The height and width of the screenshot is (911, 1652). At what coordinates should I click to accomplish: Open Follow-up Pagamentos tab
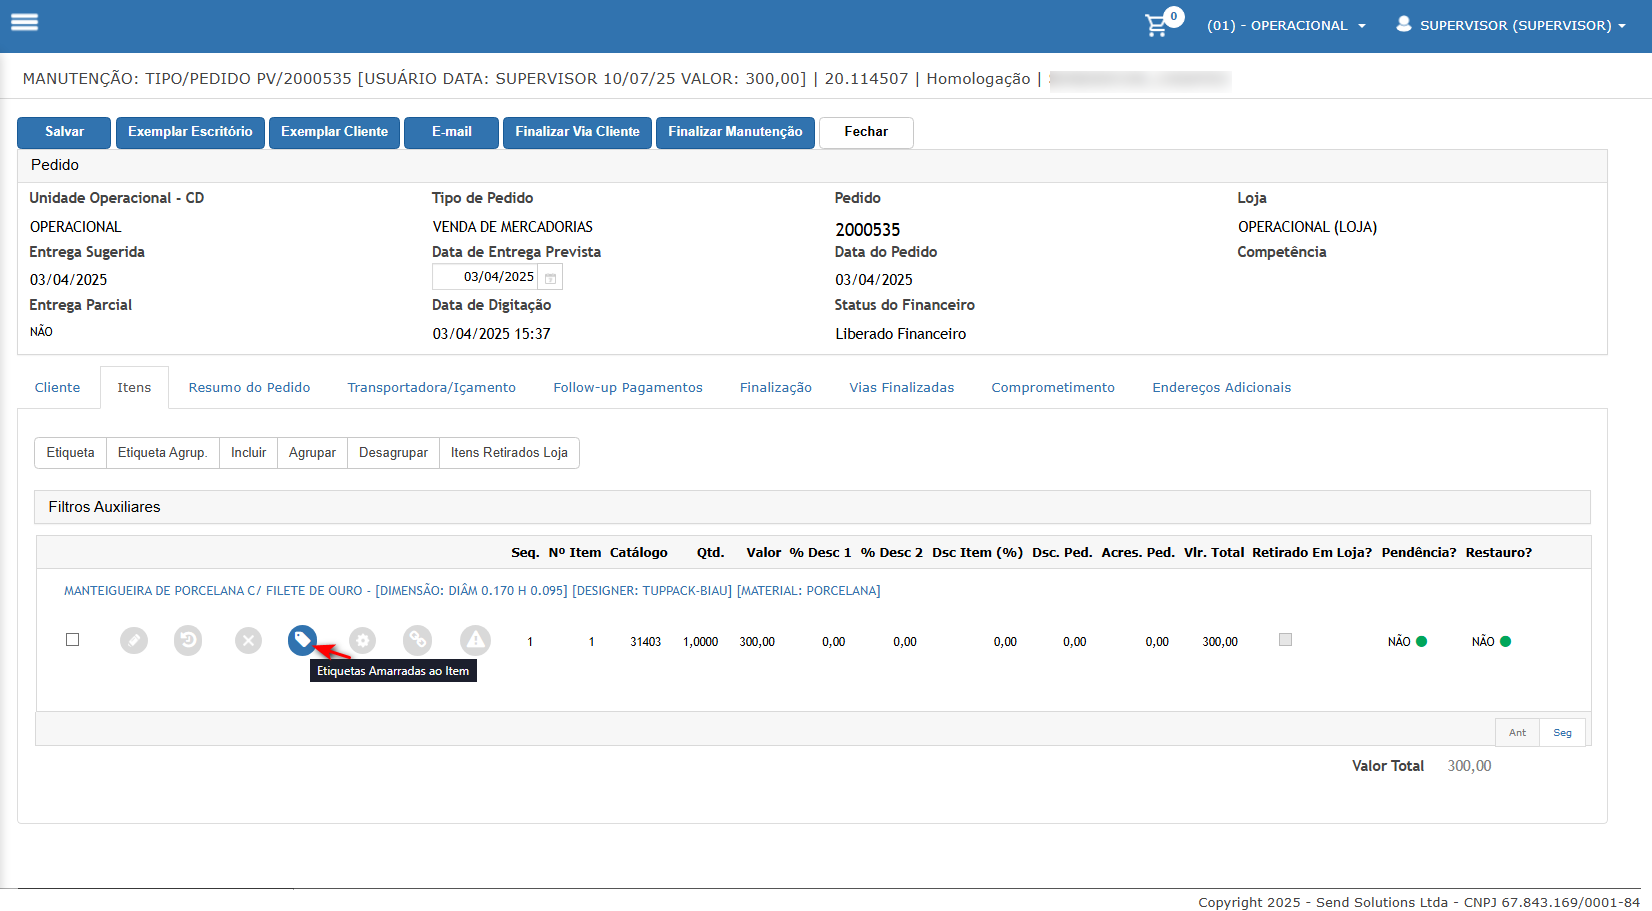(x=628, y=388)
